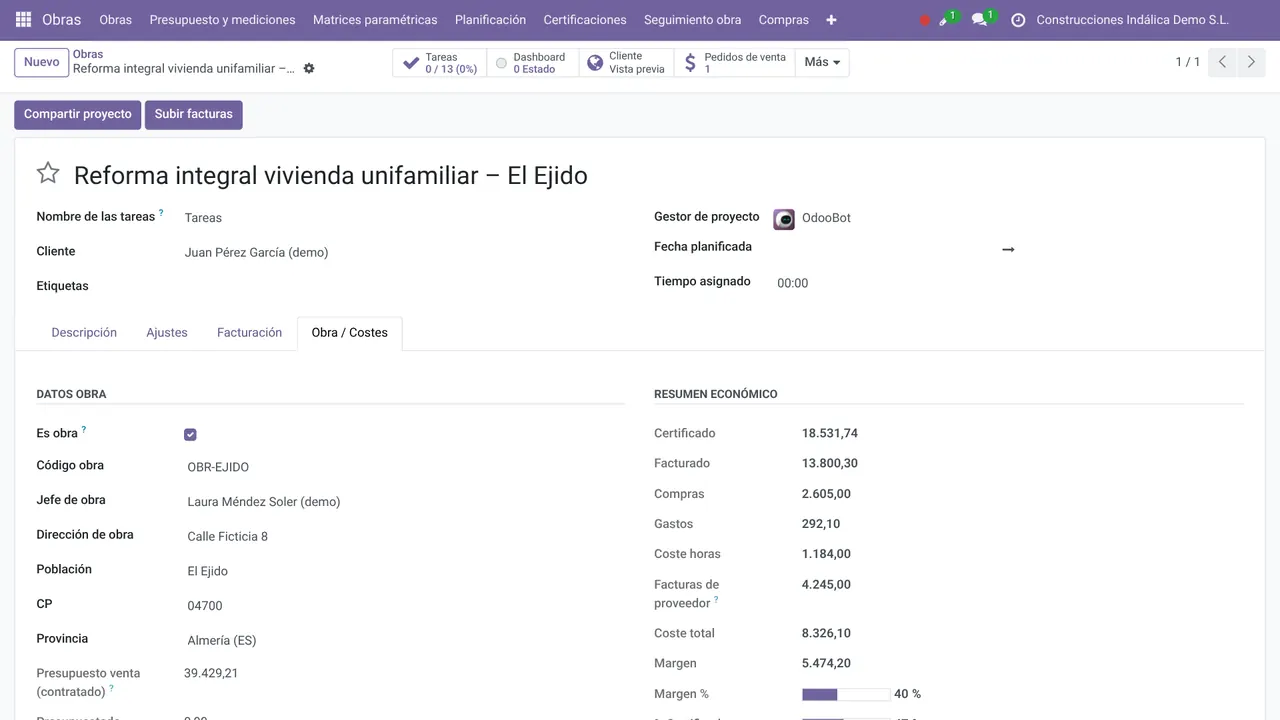The width and height of the screenshot is (1280, 720).
Task: Go to next record arrow
Action: (x=1251, y=62)
